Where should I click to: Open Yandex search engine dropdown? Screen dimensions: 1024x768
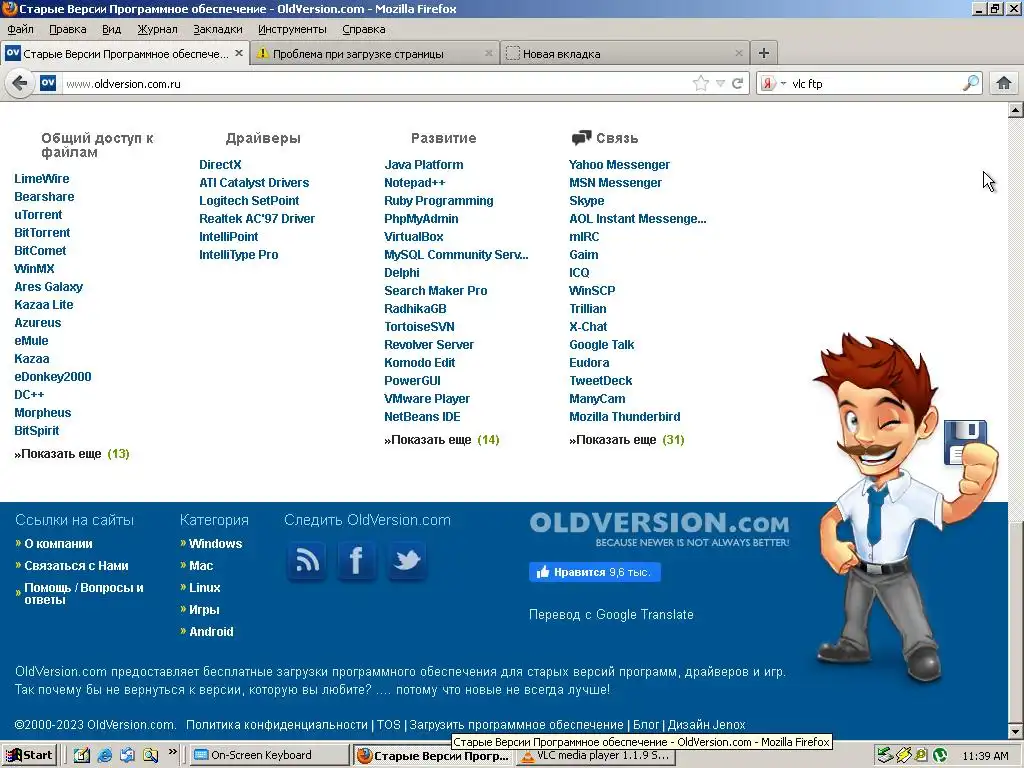tap(774, 83)
